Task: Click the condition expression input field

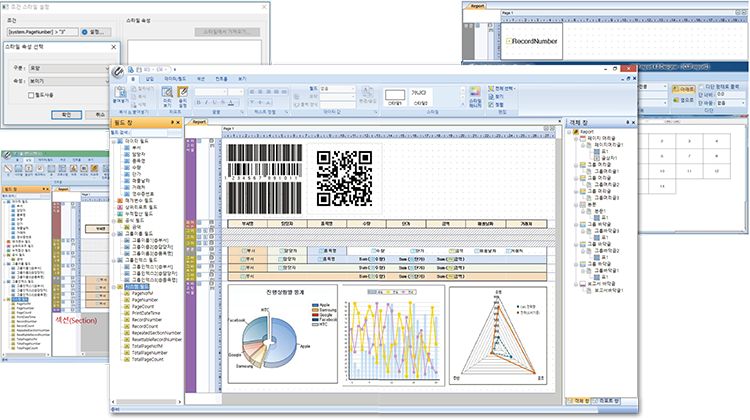Action: tap(43, 32)
